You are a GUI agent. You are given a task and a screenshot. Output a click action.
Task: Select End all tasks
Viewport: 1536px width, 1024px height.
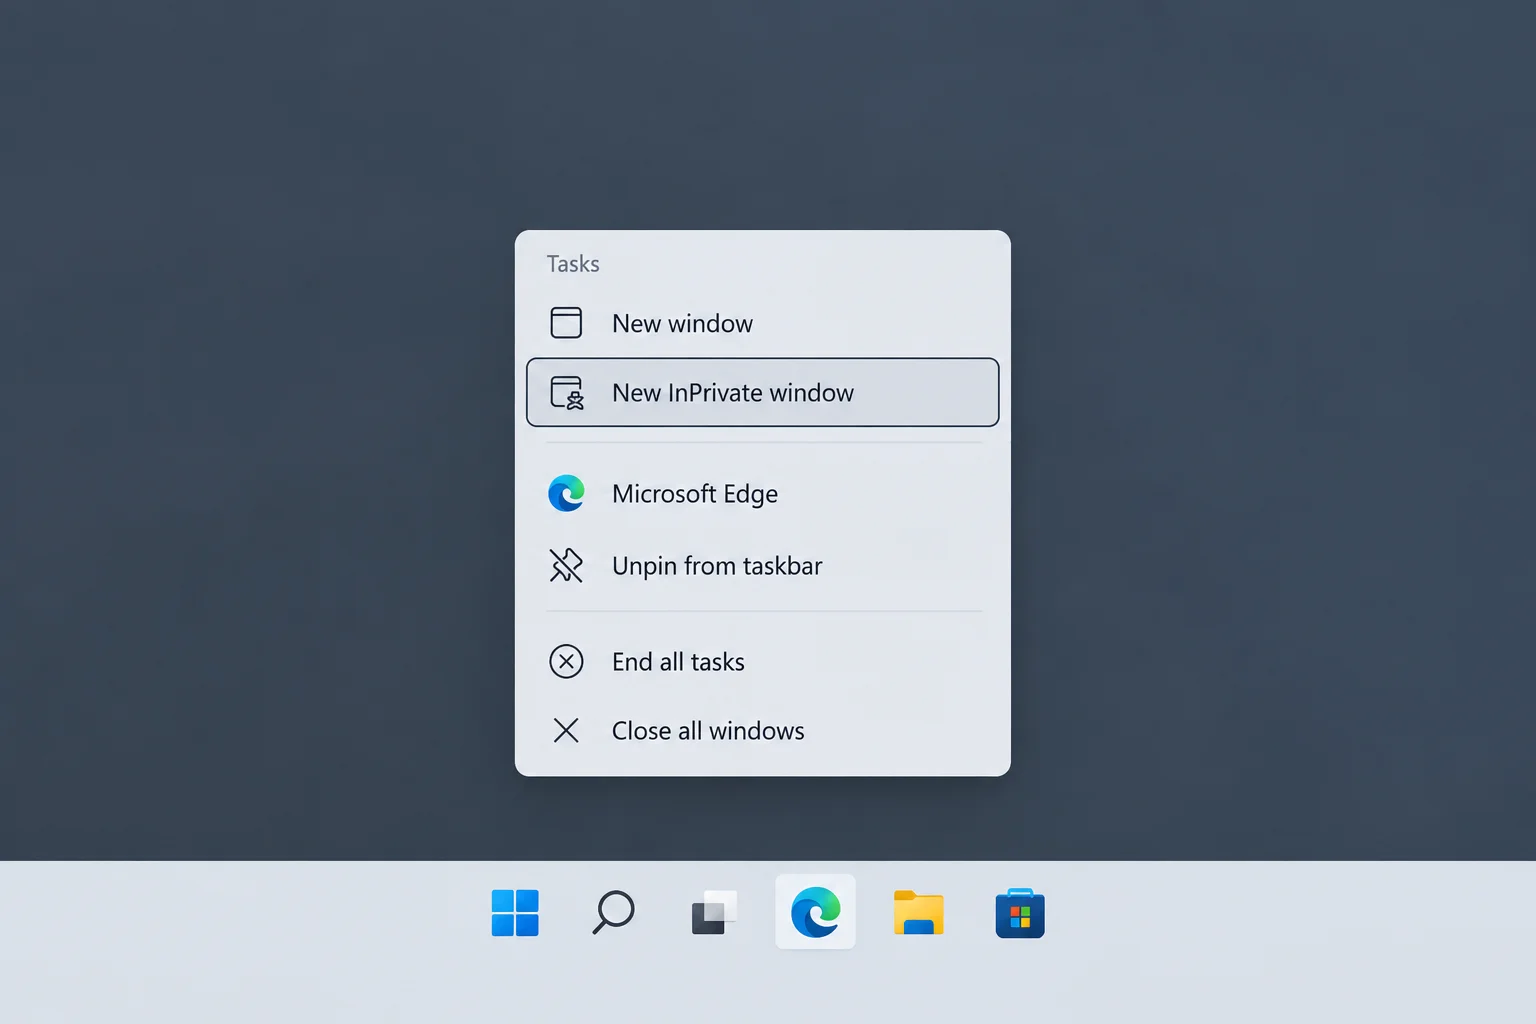(762, 662)
